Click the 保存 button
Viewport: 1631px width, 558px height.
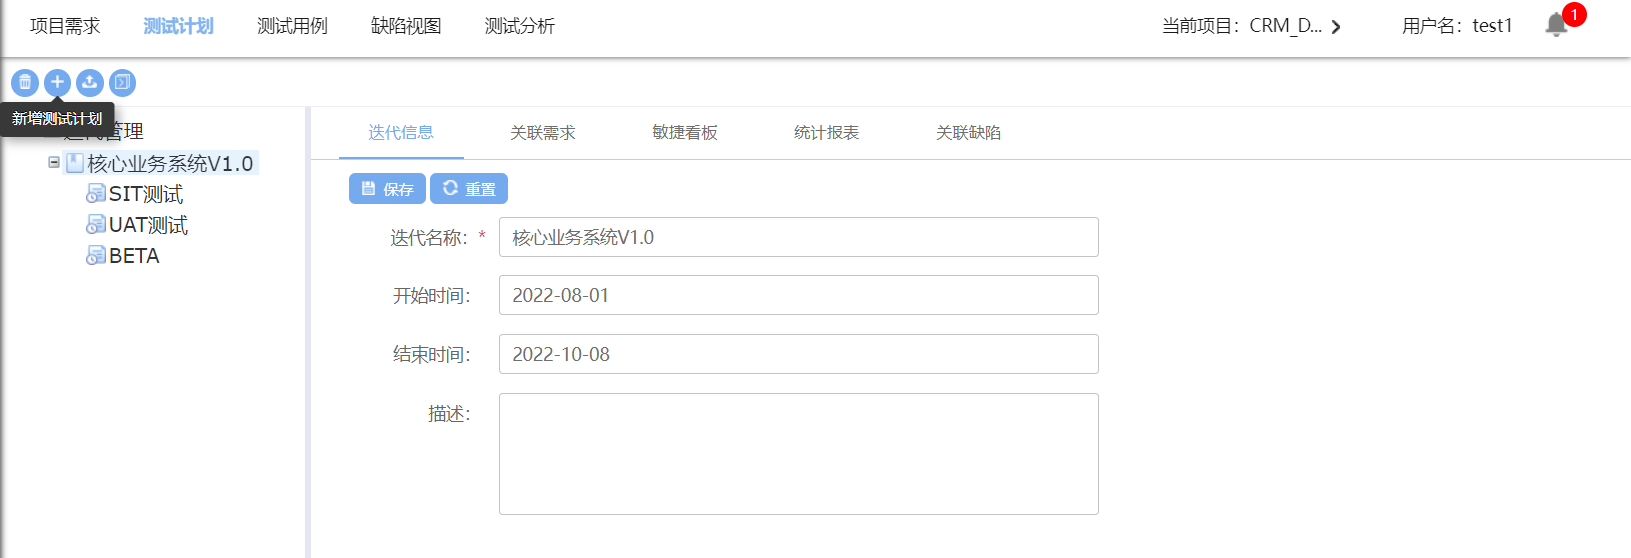387,189
